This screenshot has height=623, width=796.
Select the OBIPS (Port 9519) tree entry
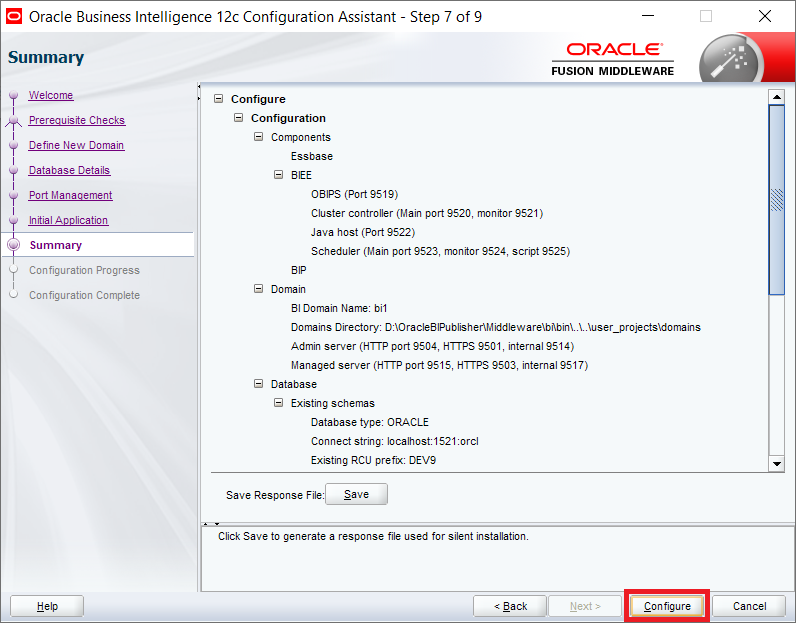coord(354,194)
